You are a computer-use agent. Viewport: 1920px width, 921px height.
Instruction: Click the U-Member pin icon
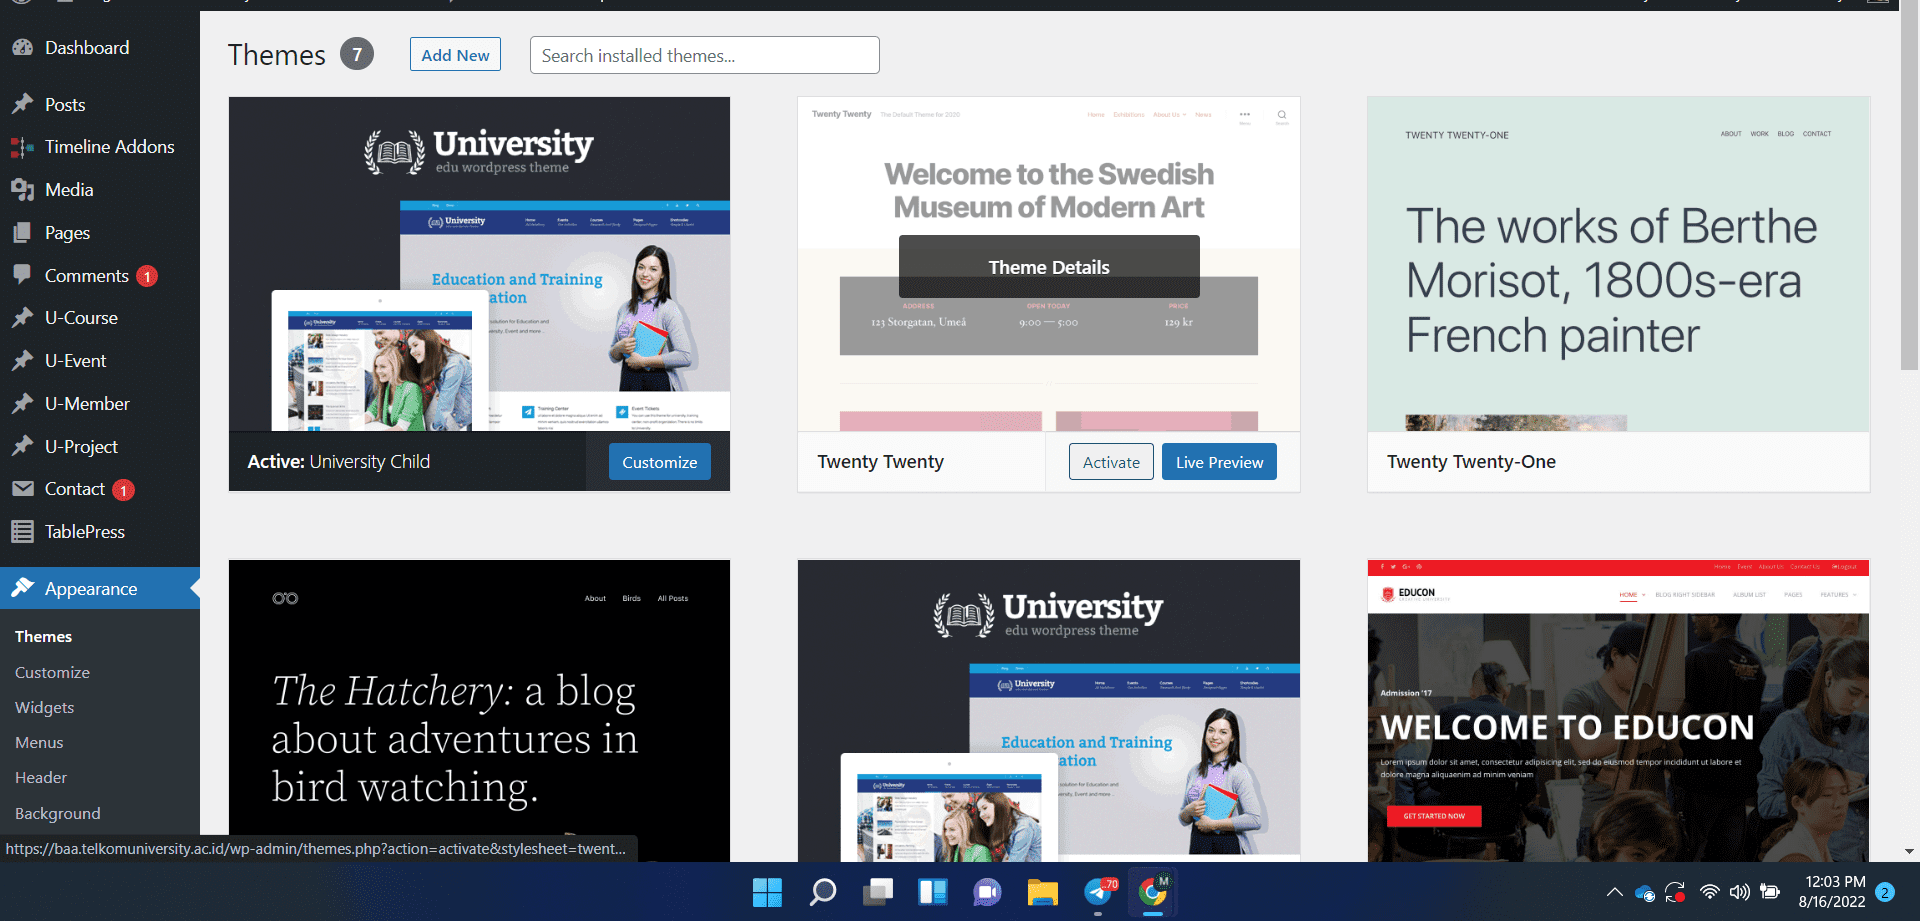click(x=22, y=404)
